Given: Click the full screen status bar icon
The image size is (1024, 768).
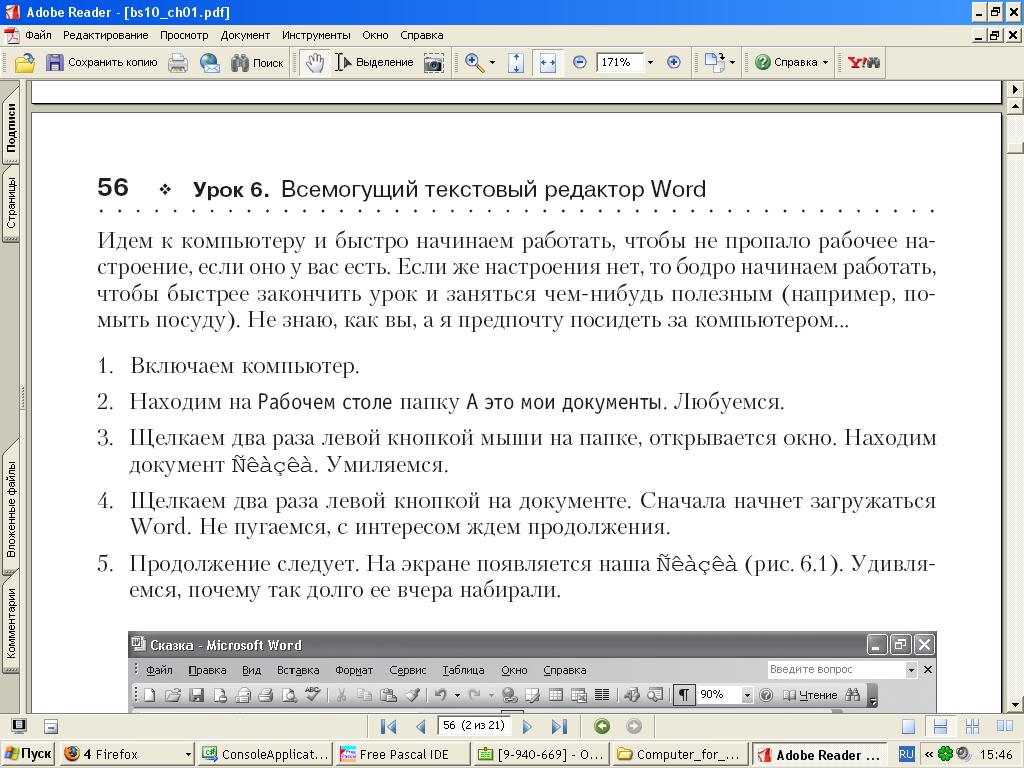Looking at the screenshot, I should tap(20, 726).
